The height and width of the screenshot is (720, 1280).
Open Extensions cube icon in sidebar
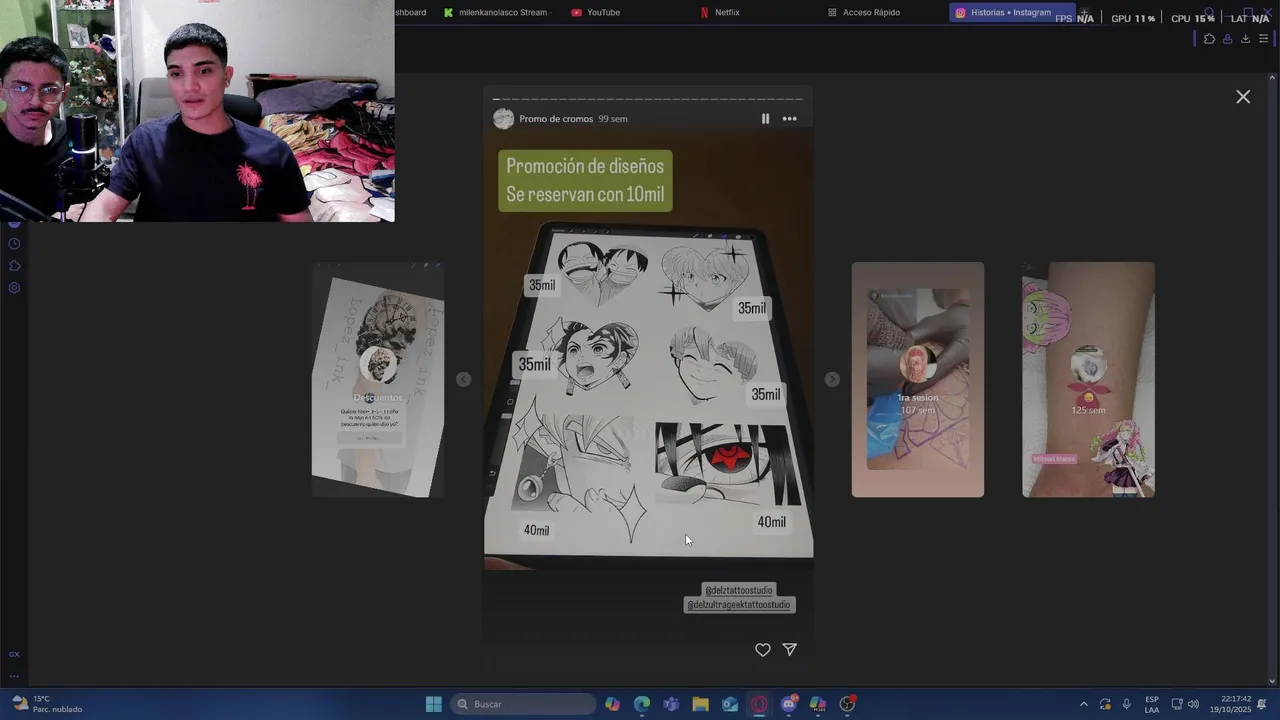coord(14,266)
